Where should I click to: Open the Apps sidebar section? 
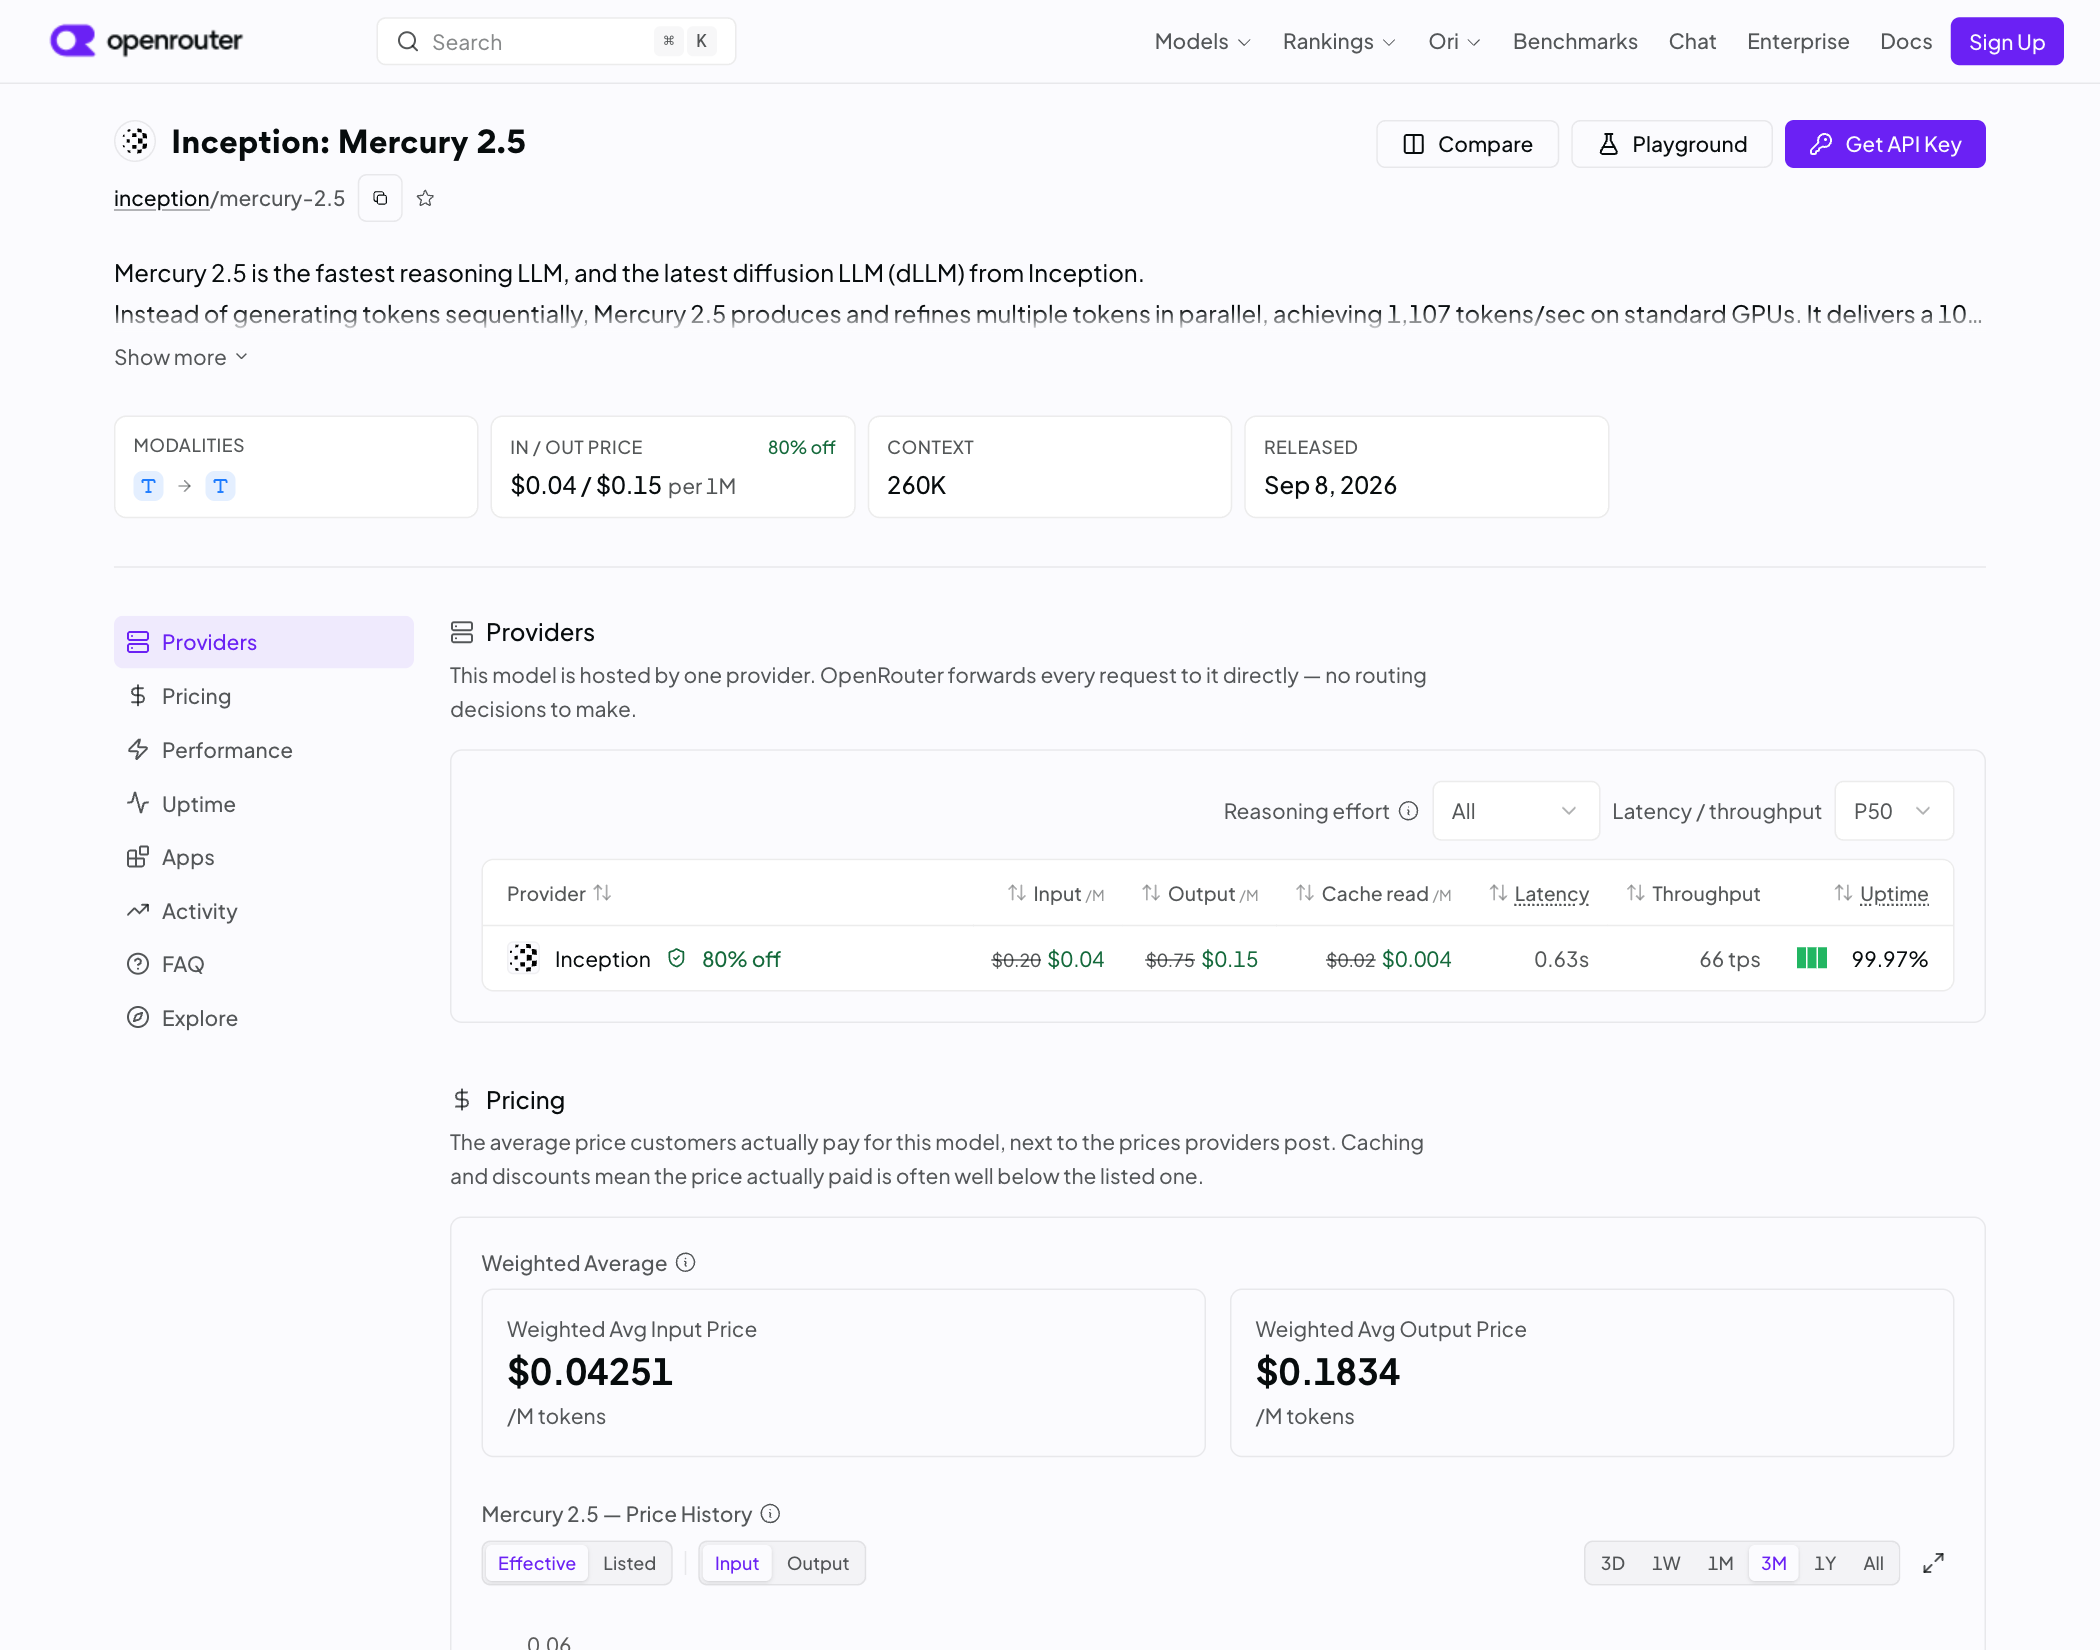tap(263, 857)
